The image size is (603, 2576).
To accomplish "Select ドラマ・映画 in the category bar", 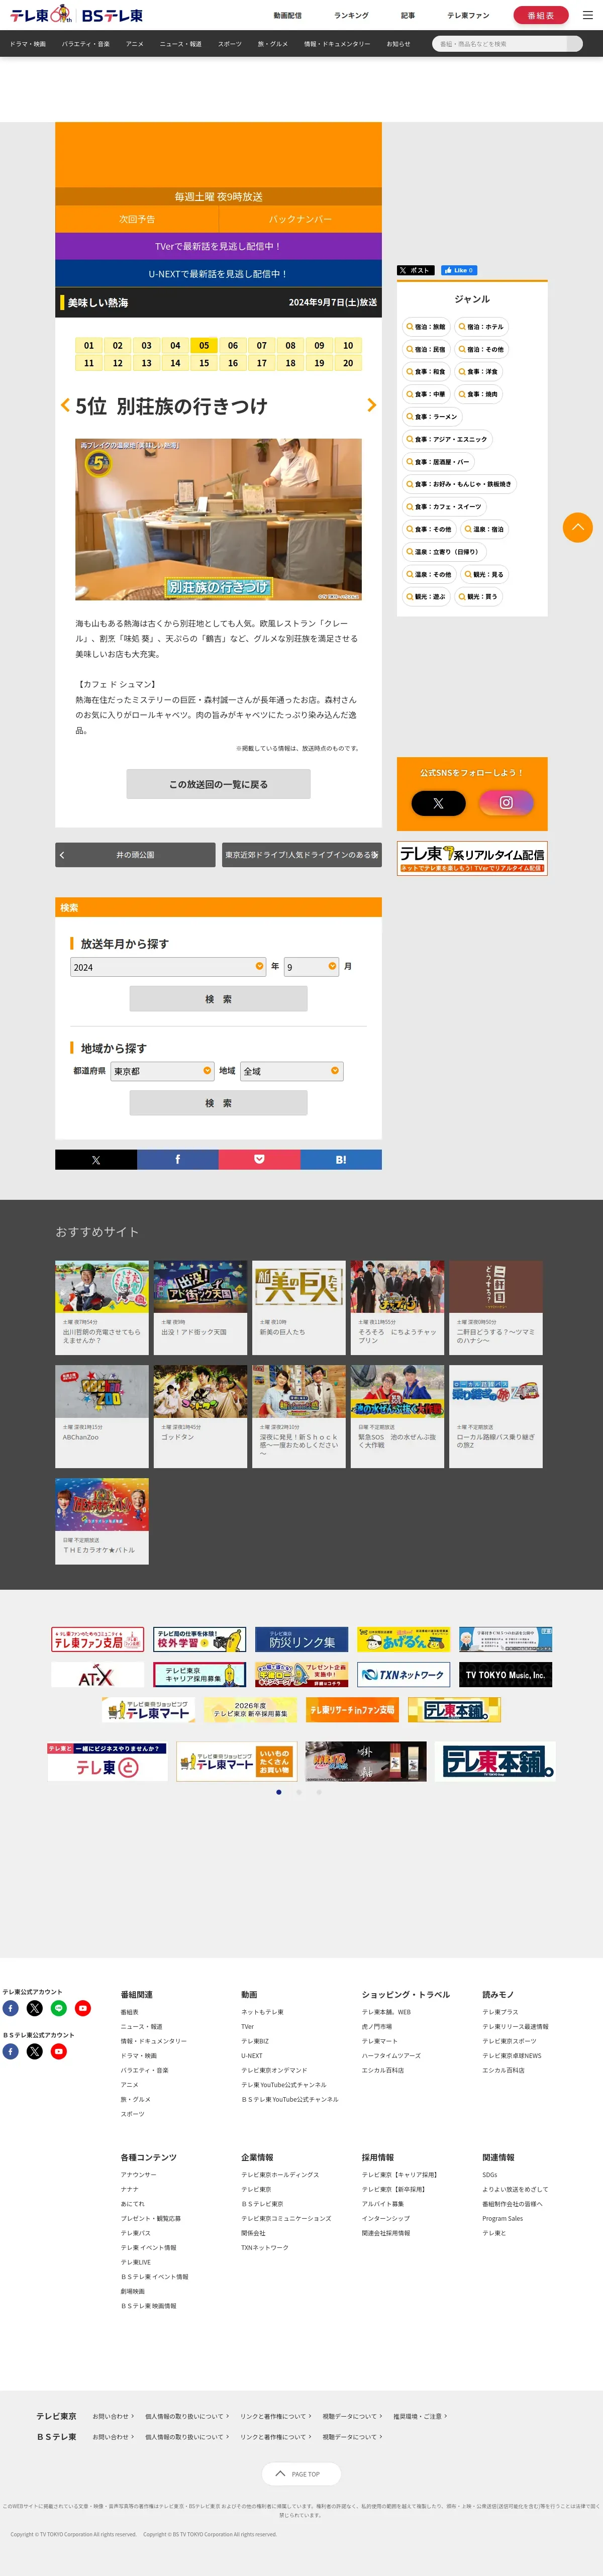I will coord(28,44).
